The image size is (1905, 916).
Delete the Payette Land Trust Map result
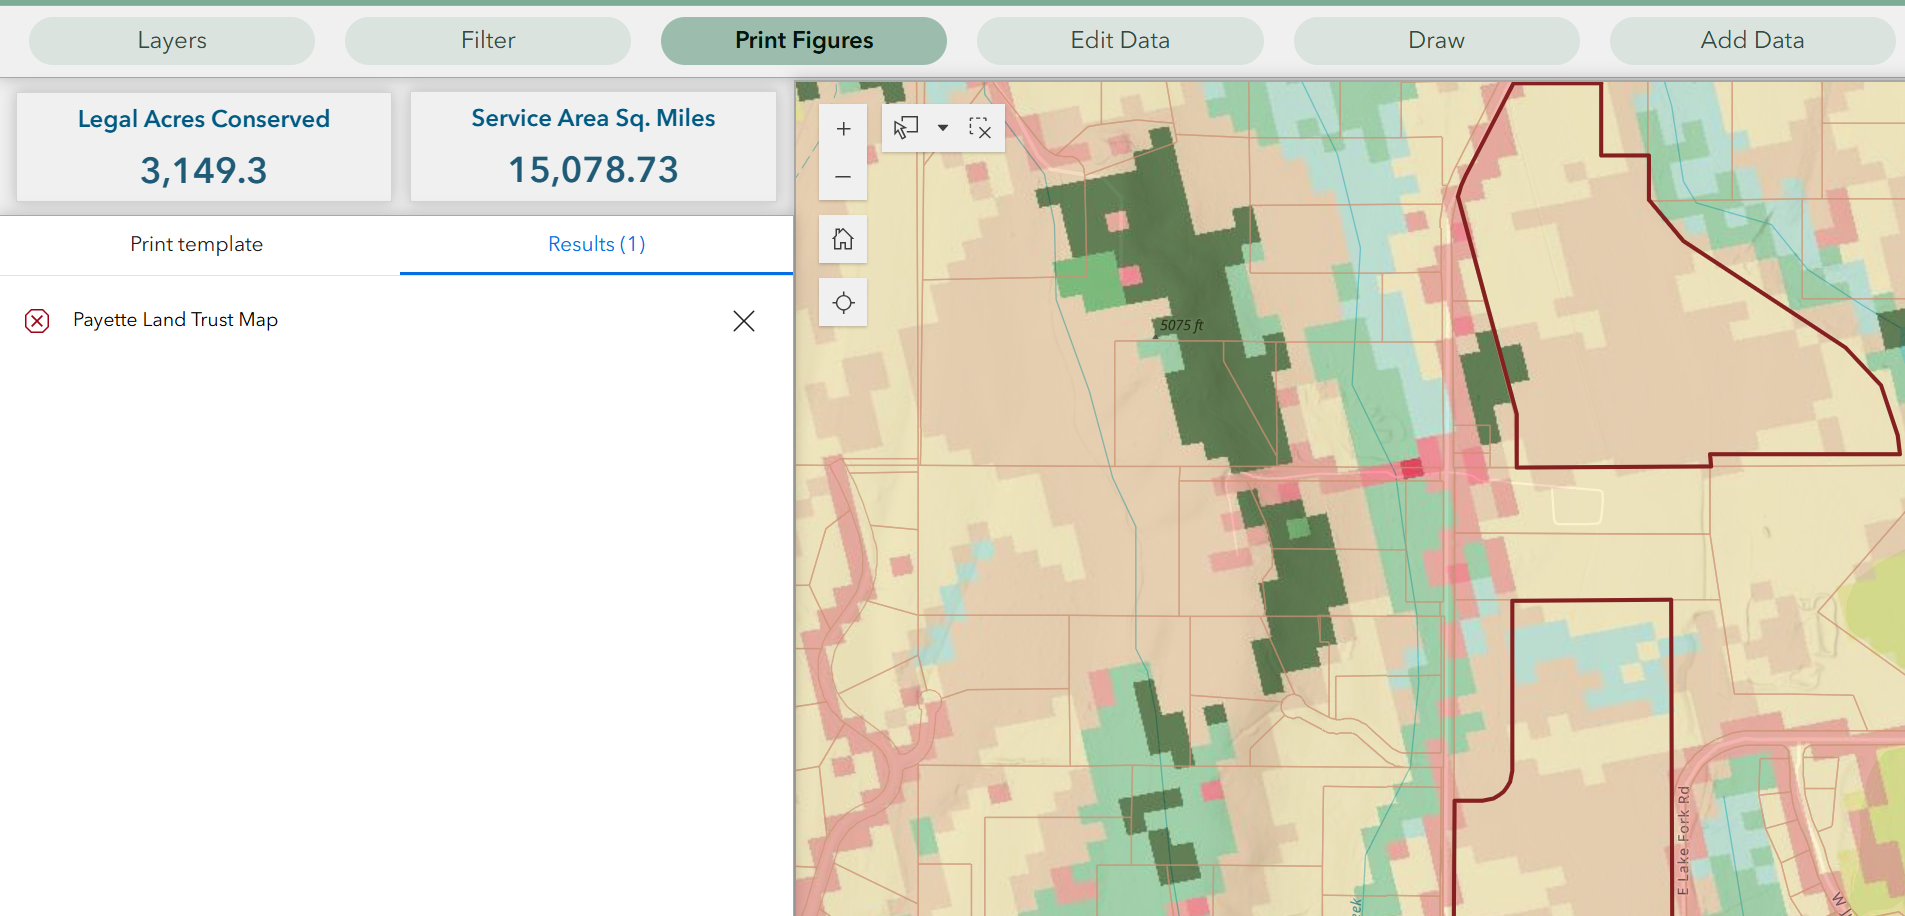point(37,320)
